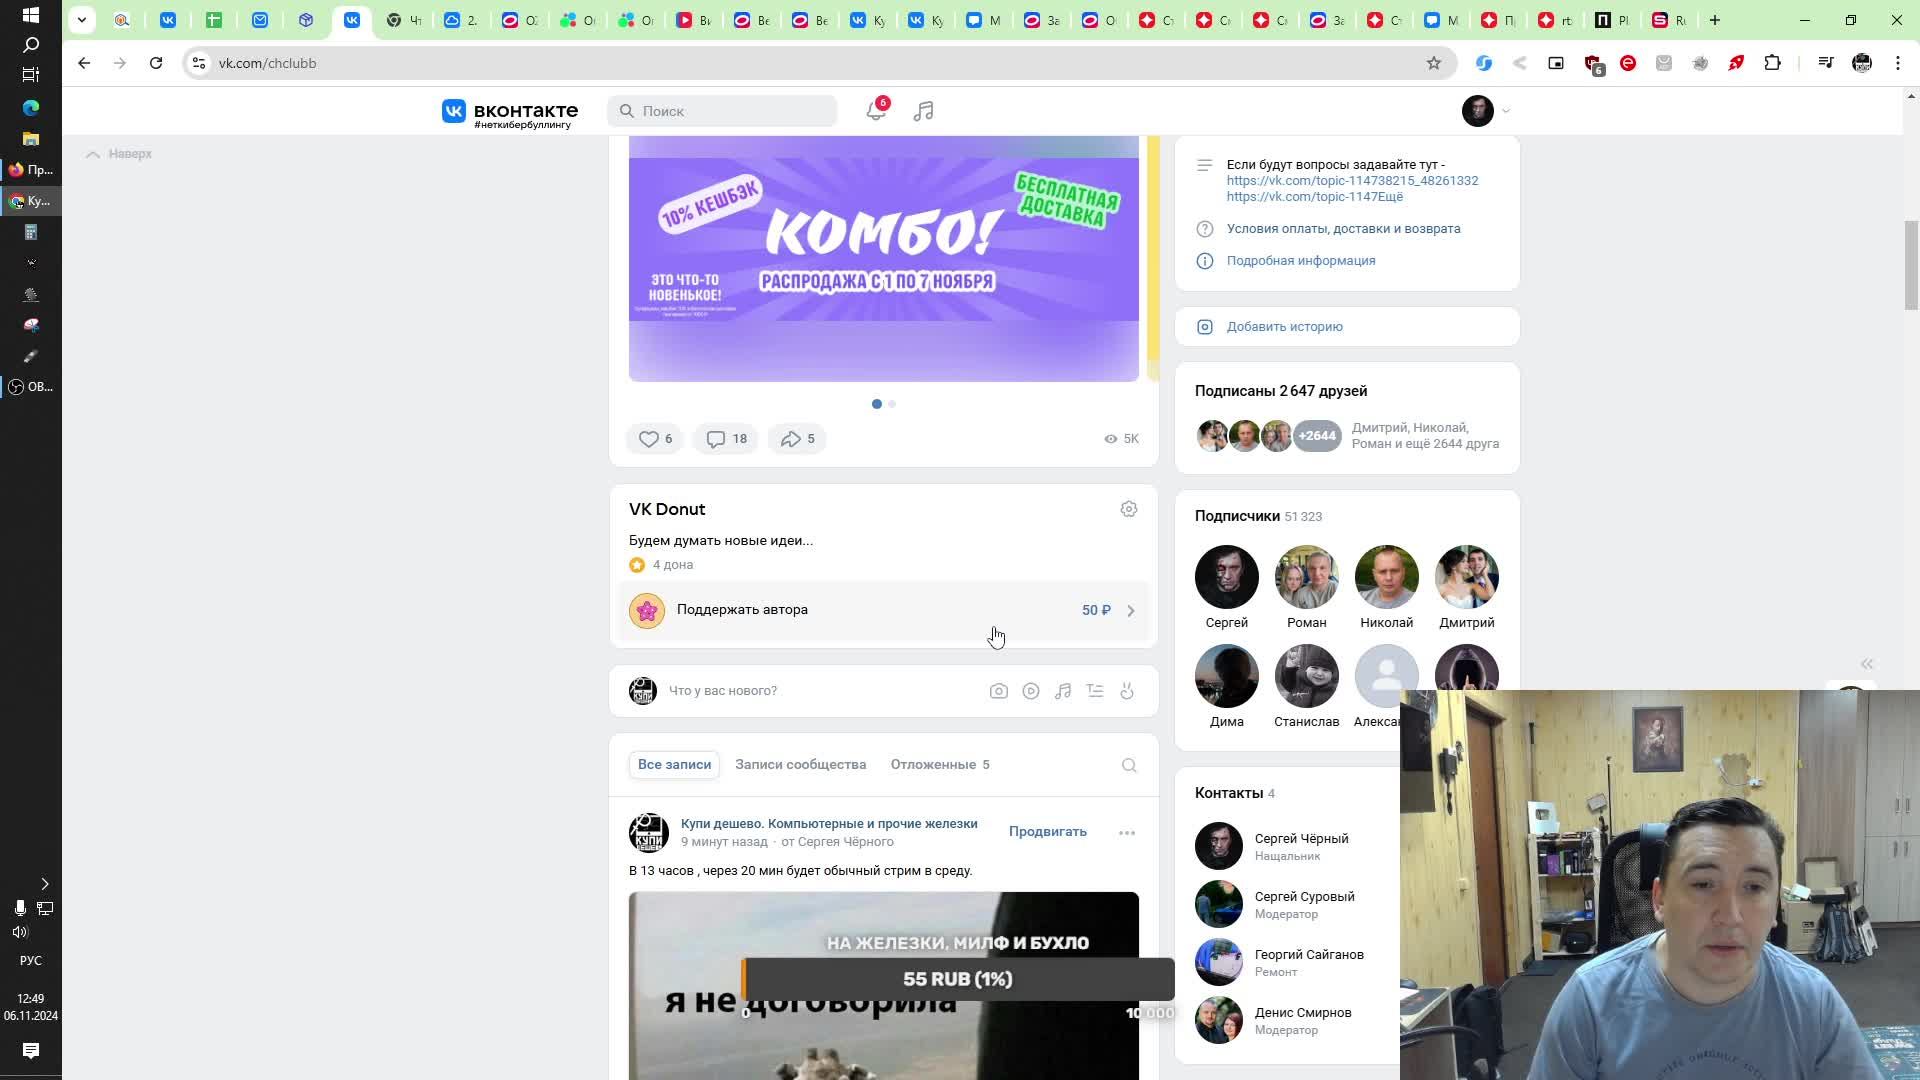Click the Продвигать link on post
Screen dimensions: 1920x1080
(1047, 832)
